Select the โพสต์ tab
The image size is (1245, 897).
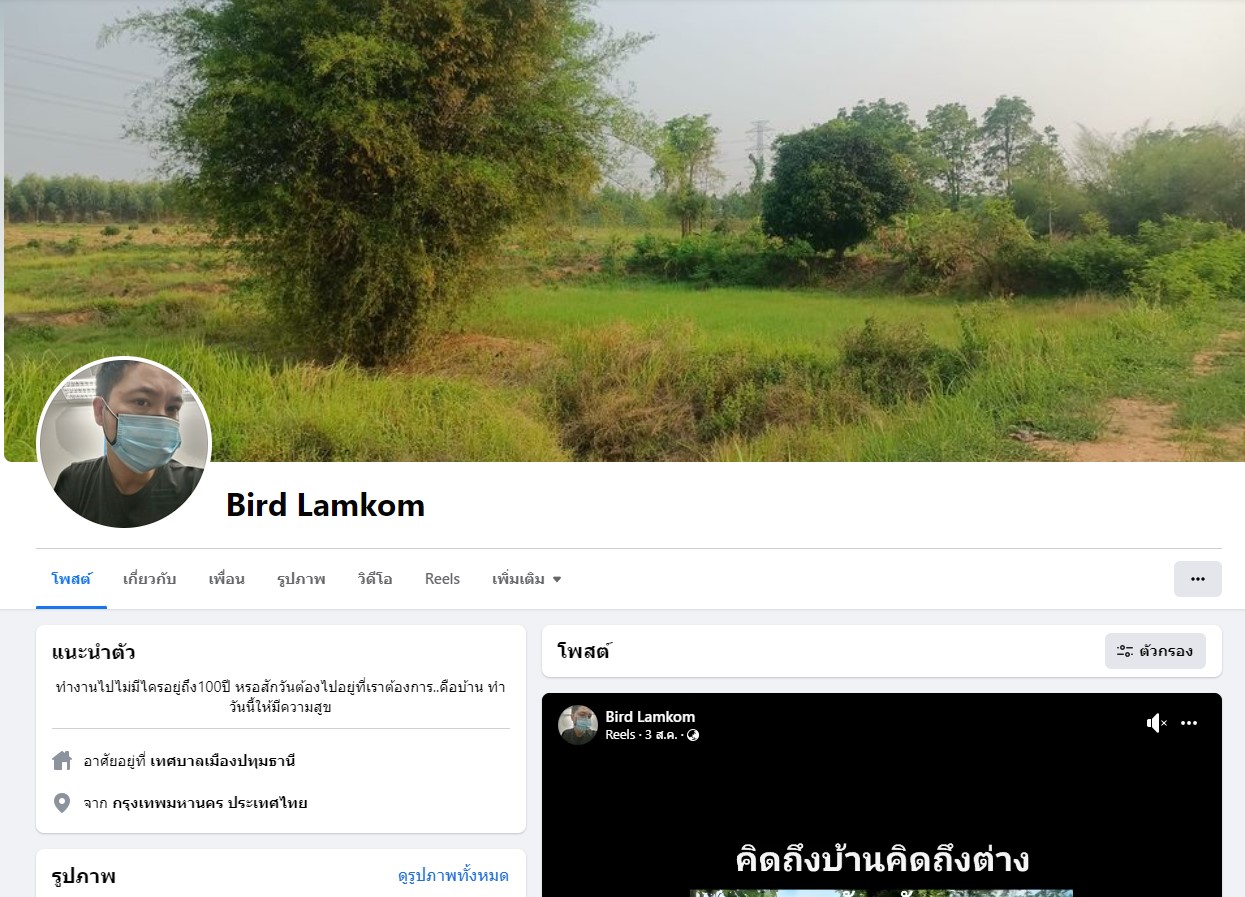coord(71,579)
